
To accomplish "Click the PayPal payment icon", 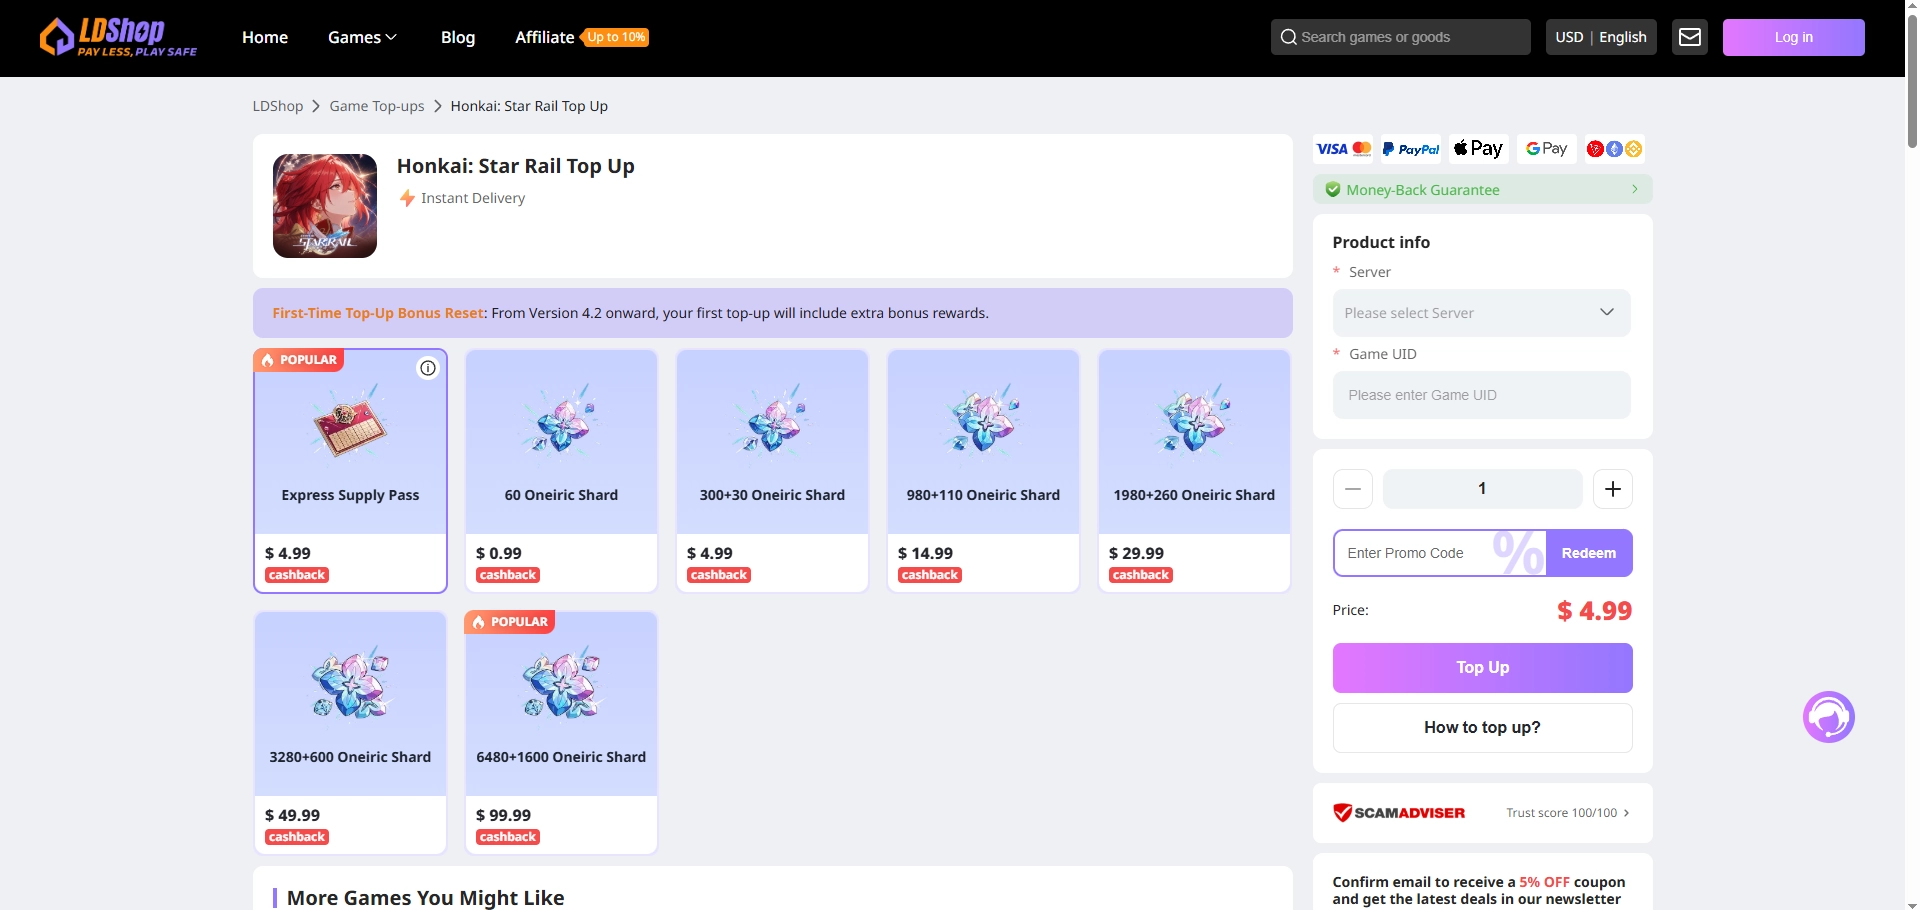I will [x=1411, y=149].
